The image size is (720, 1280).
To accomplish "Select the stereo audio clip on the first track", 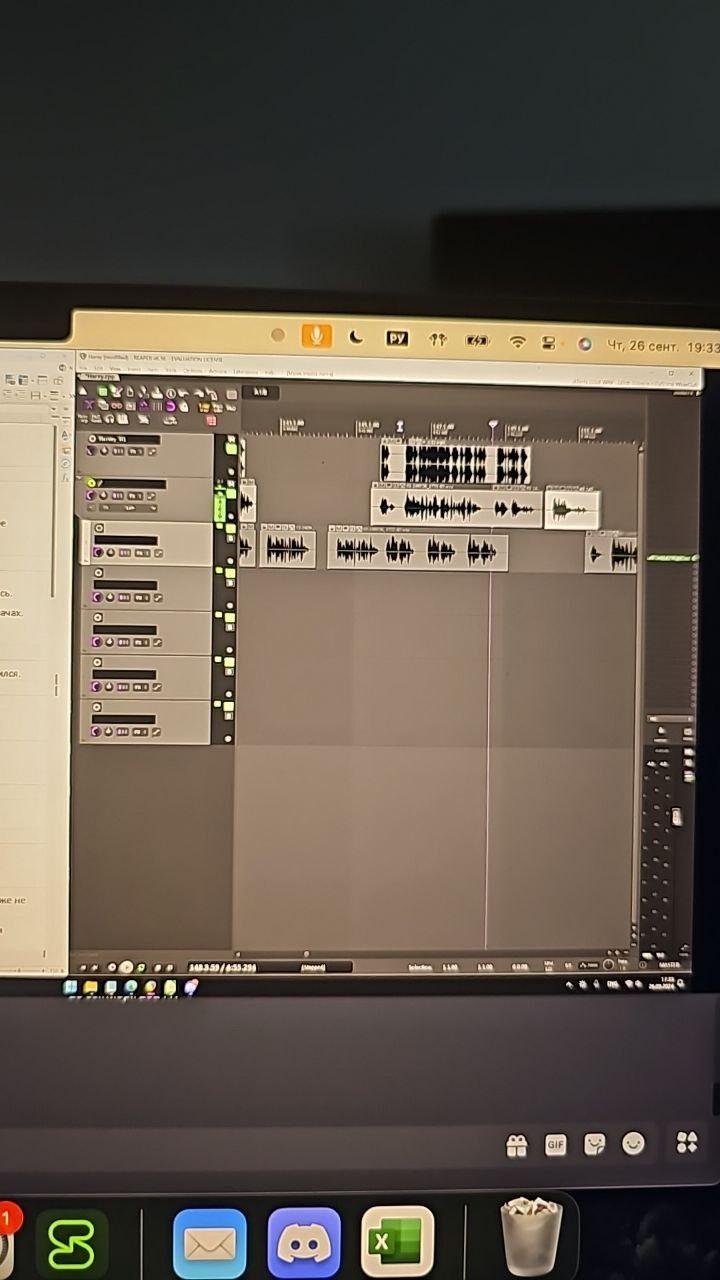I will point(455,464).
